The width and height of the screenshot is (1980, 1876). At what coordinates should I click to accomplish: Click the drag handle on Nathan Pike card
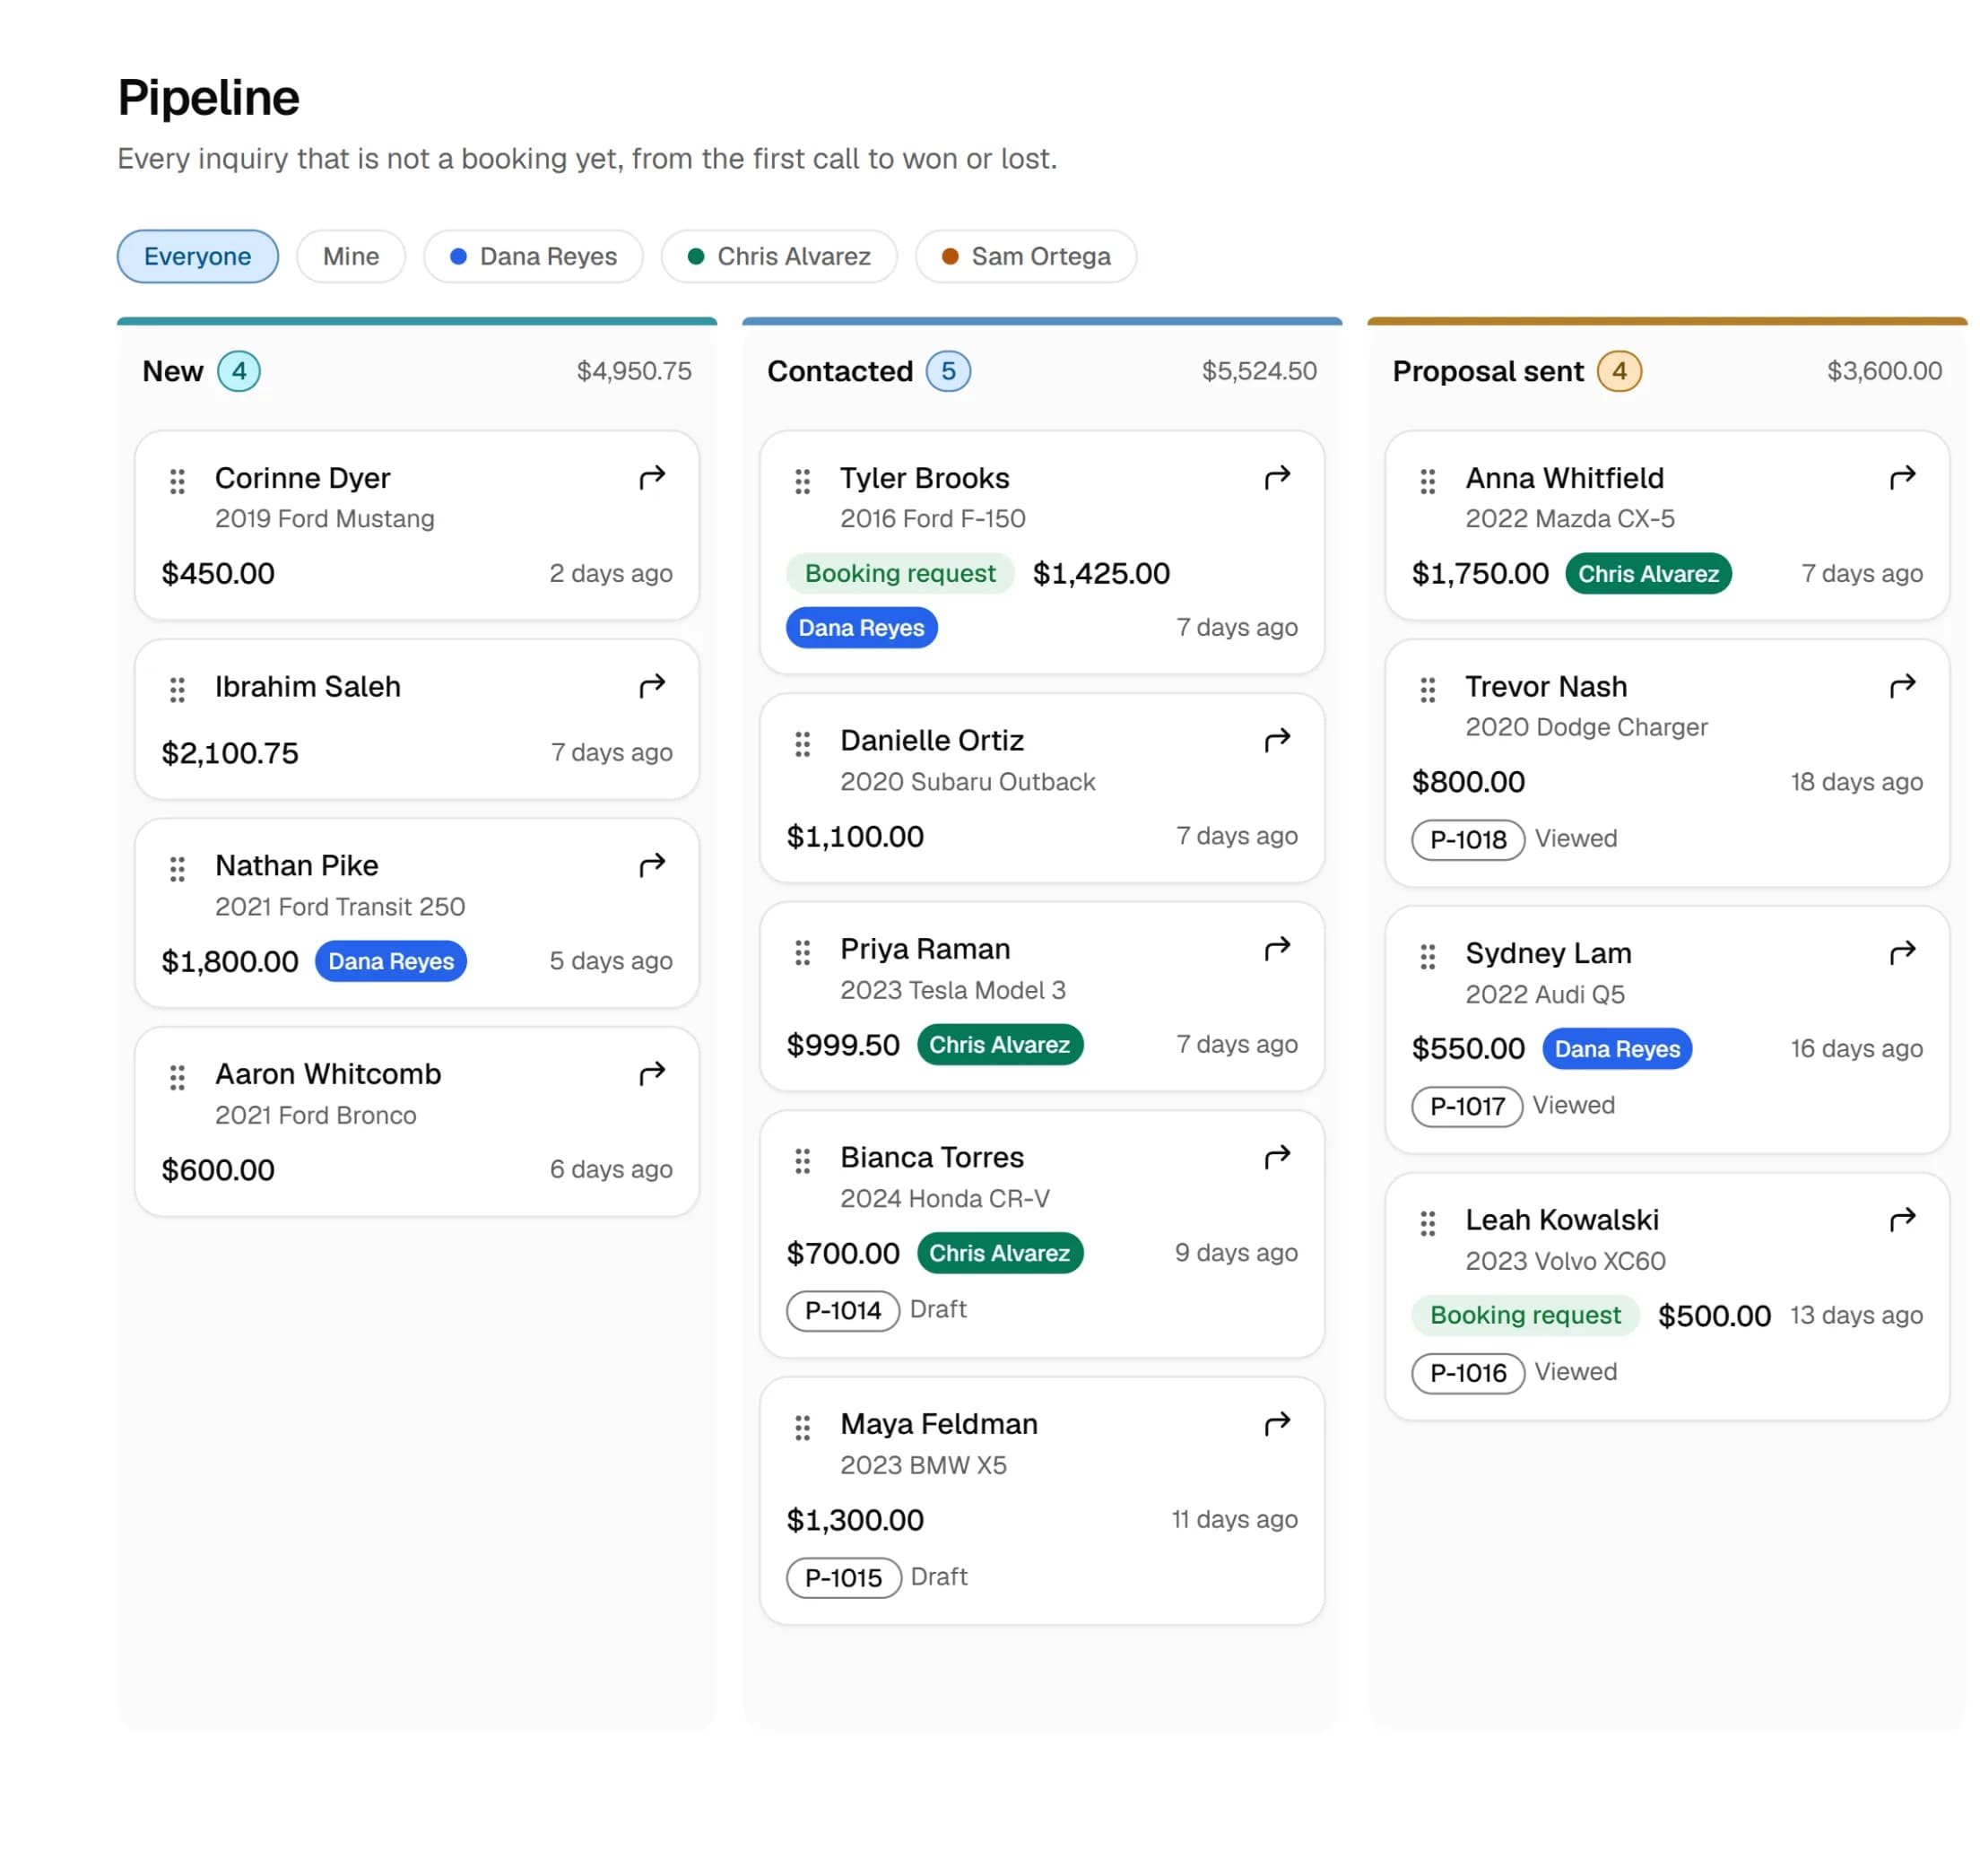(x=178, y=871)
